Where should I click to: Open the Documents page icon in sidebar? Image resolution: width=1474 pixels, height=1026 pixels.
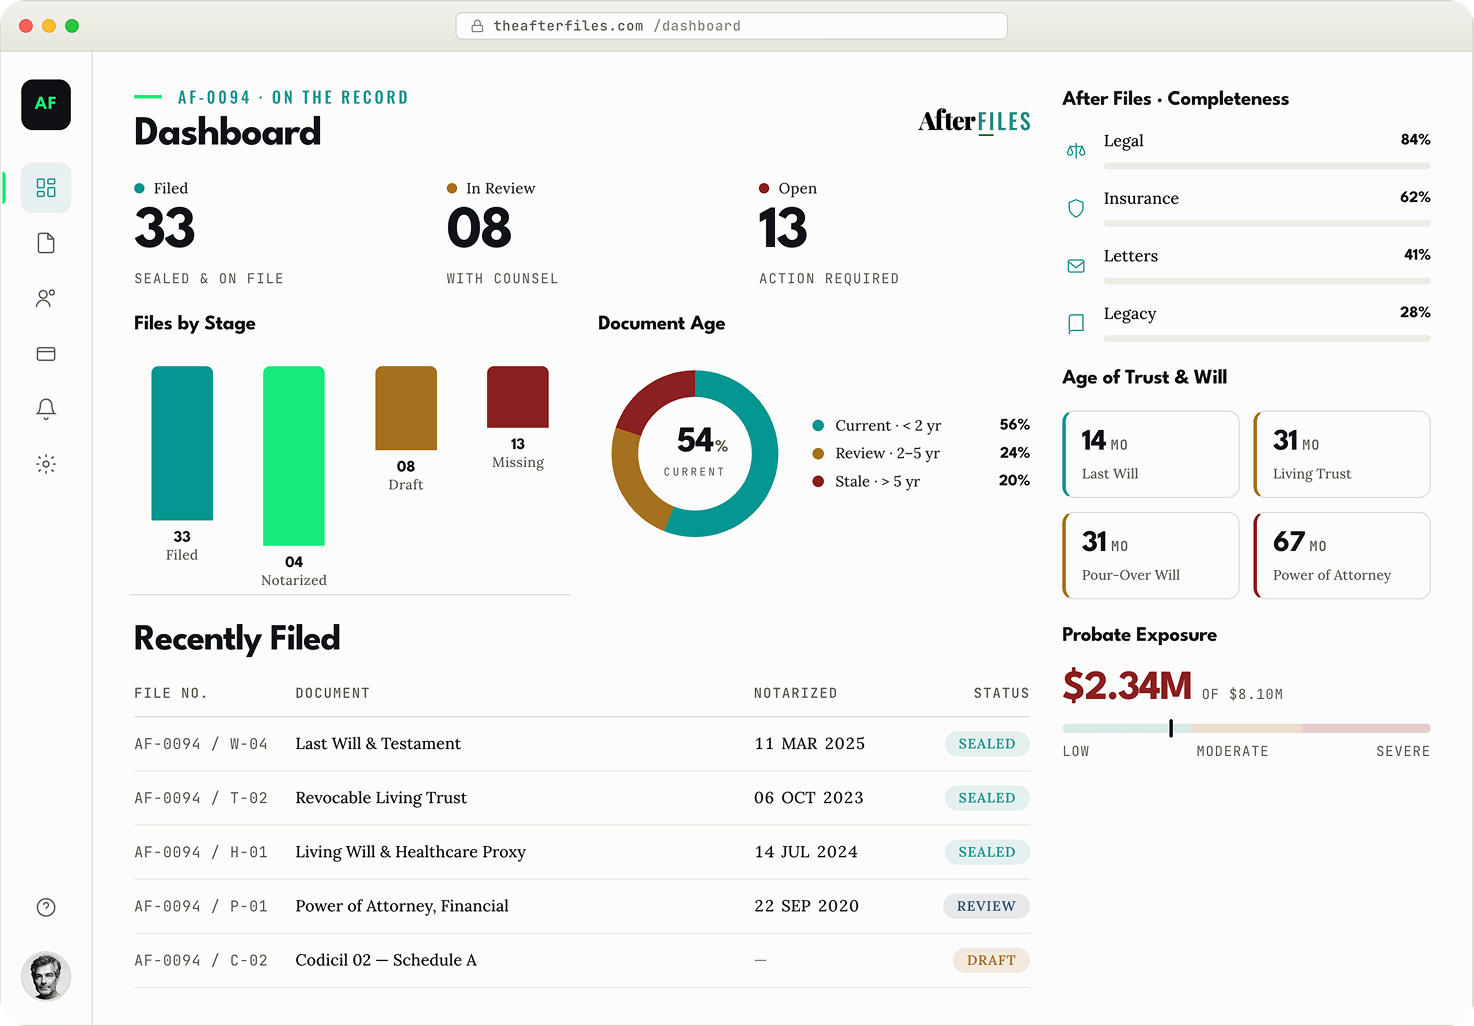click(x=46, y=243)
